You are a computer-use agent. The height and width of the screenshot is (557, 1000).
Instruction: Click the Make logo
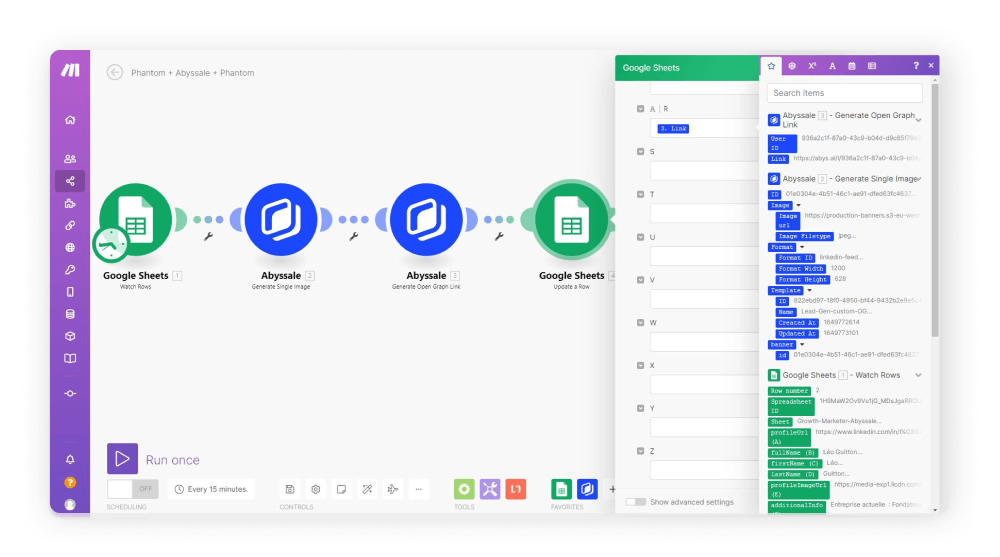pyautogui.click(x=70, y=70)
